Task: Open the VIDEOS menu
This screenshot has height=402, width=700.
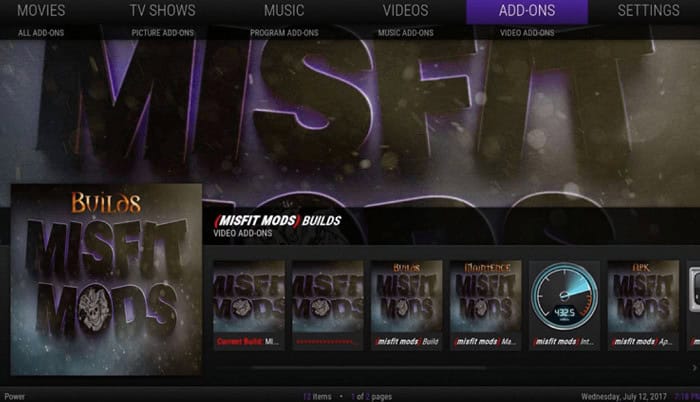Action: click(405, 10)
